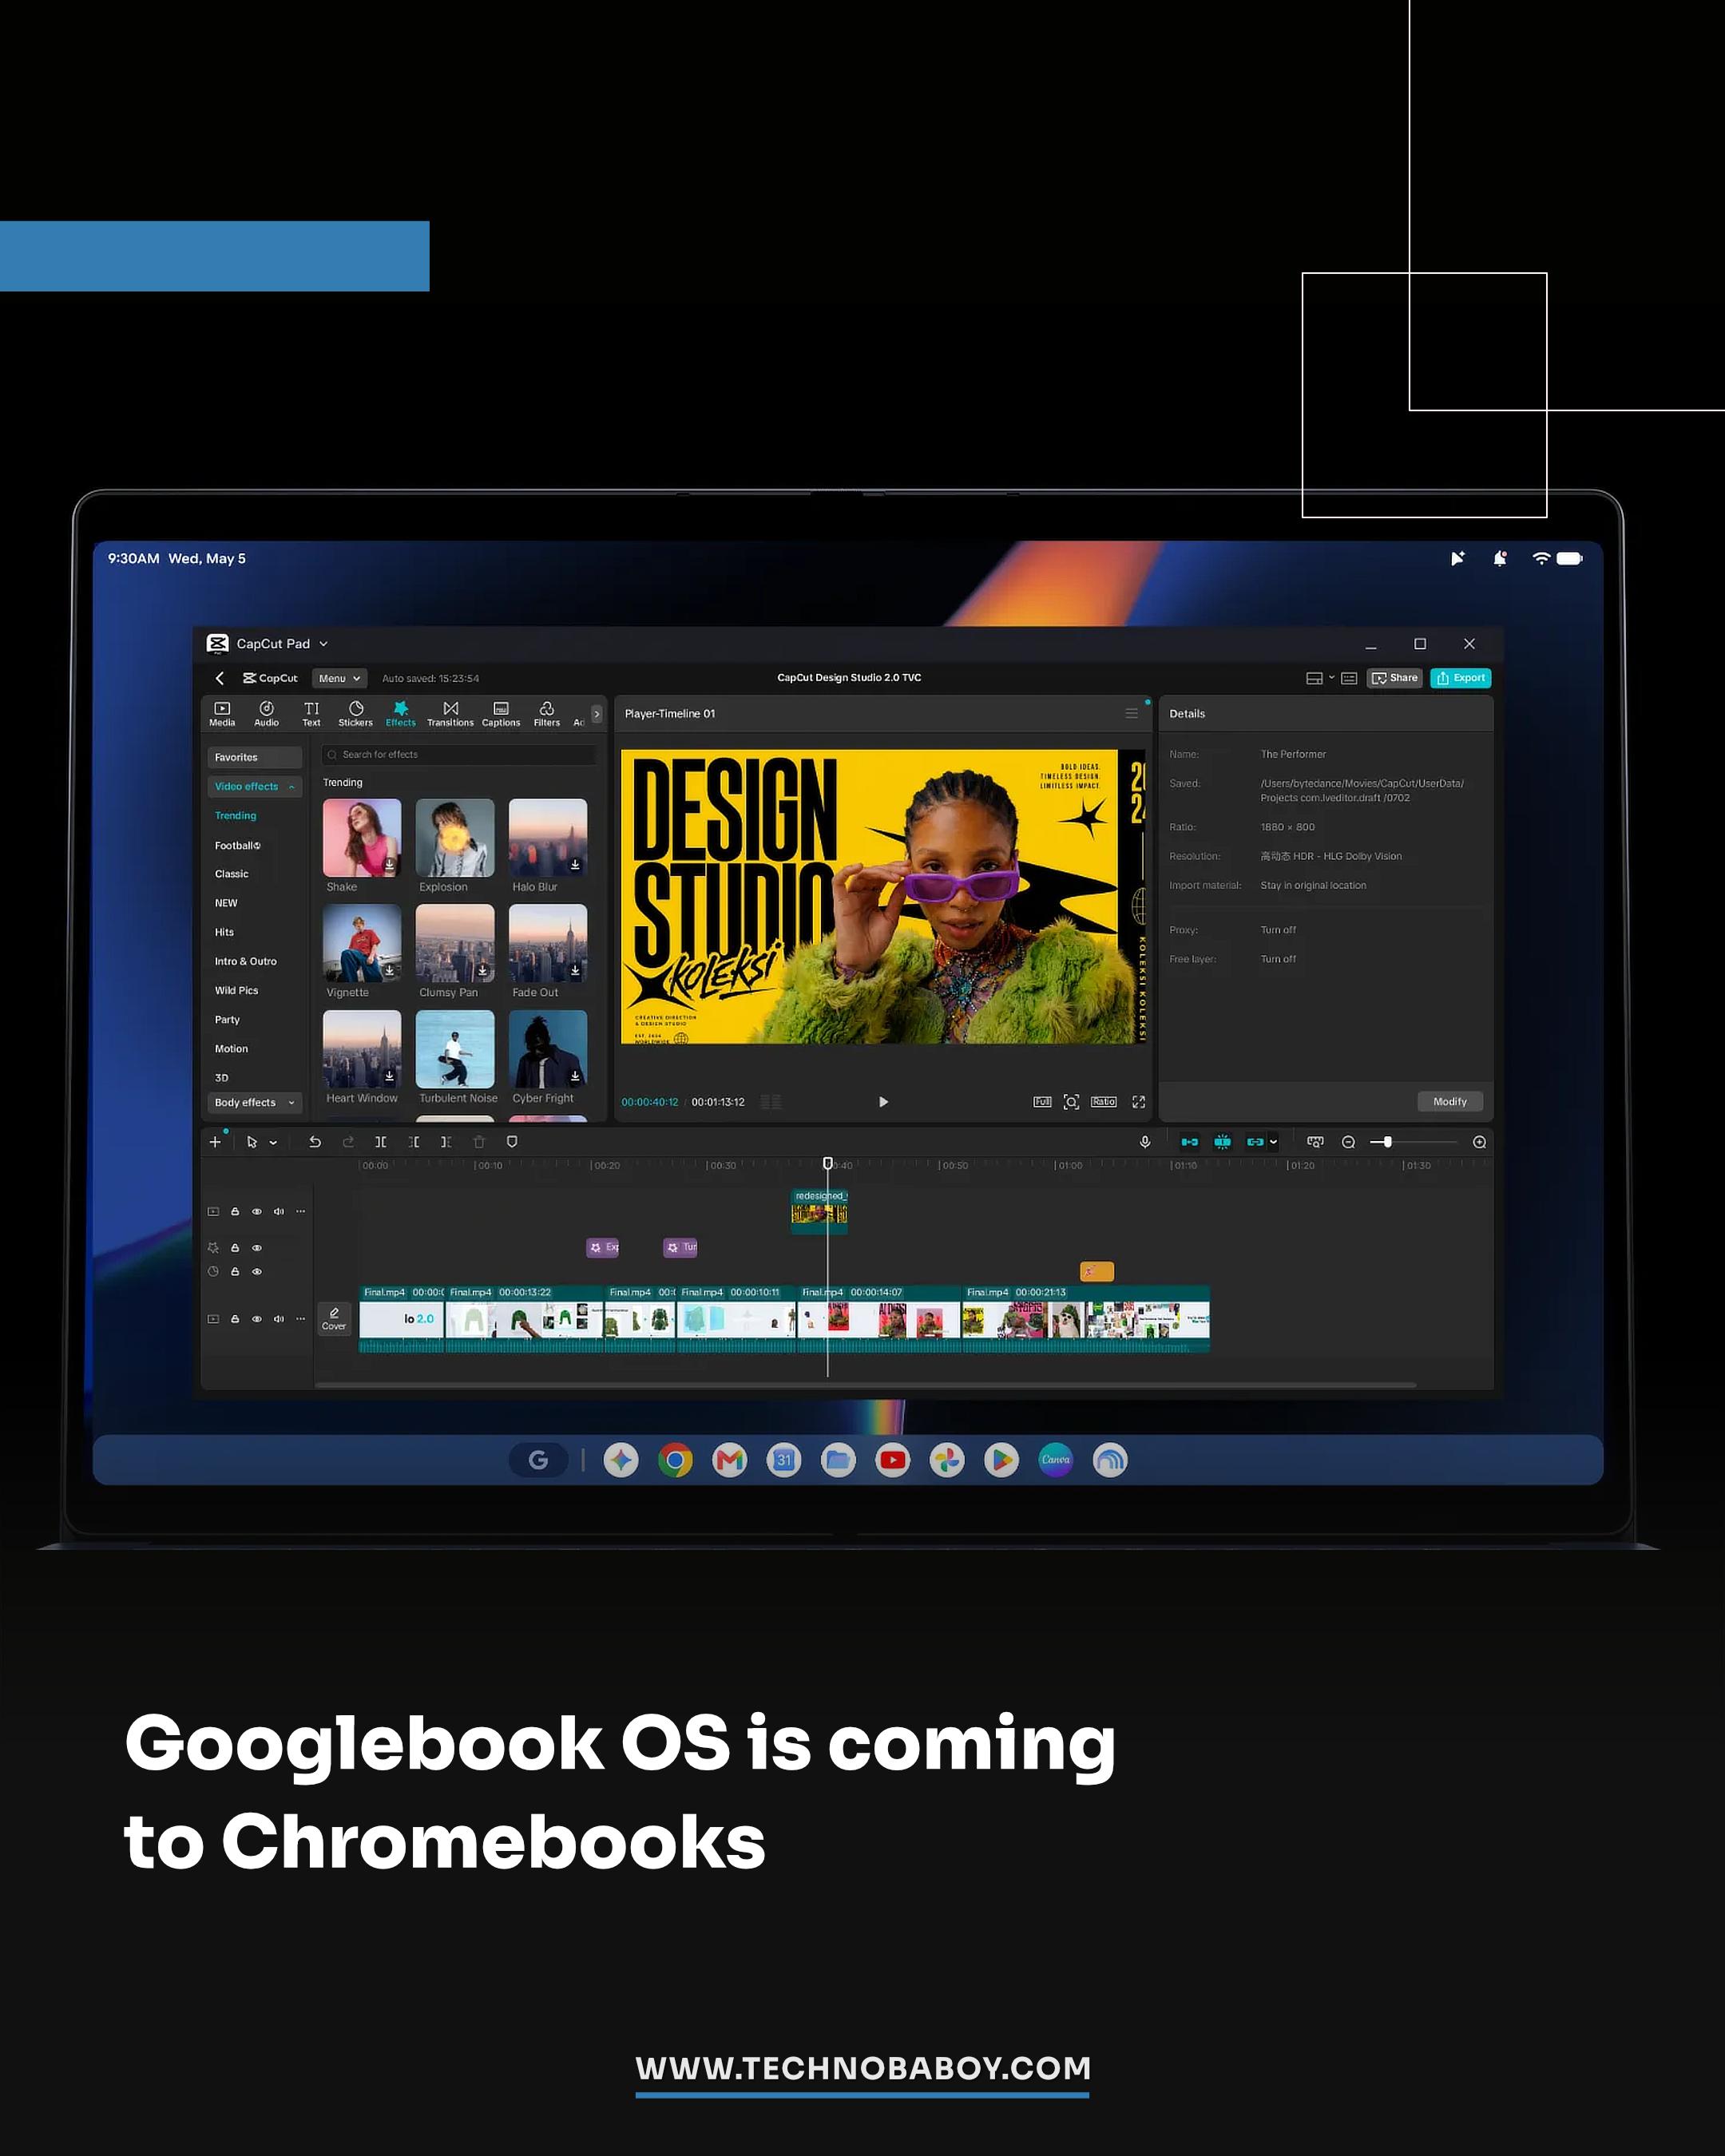1725x2156 pixels.
Task: Open YouTube from the shelf
Action: pos(893,1461)
